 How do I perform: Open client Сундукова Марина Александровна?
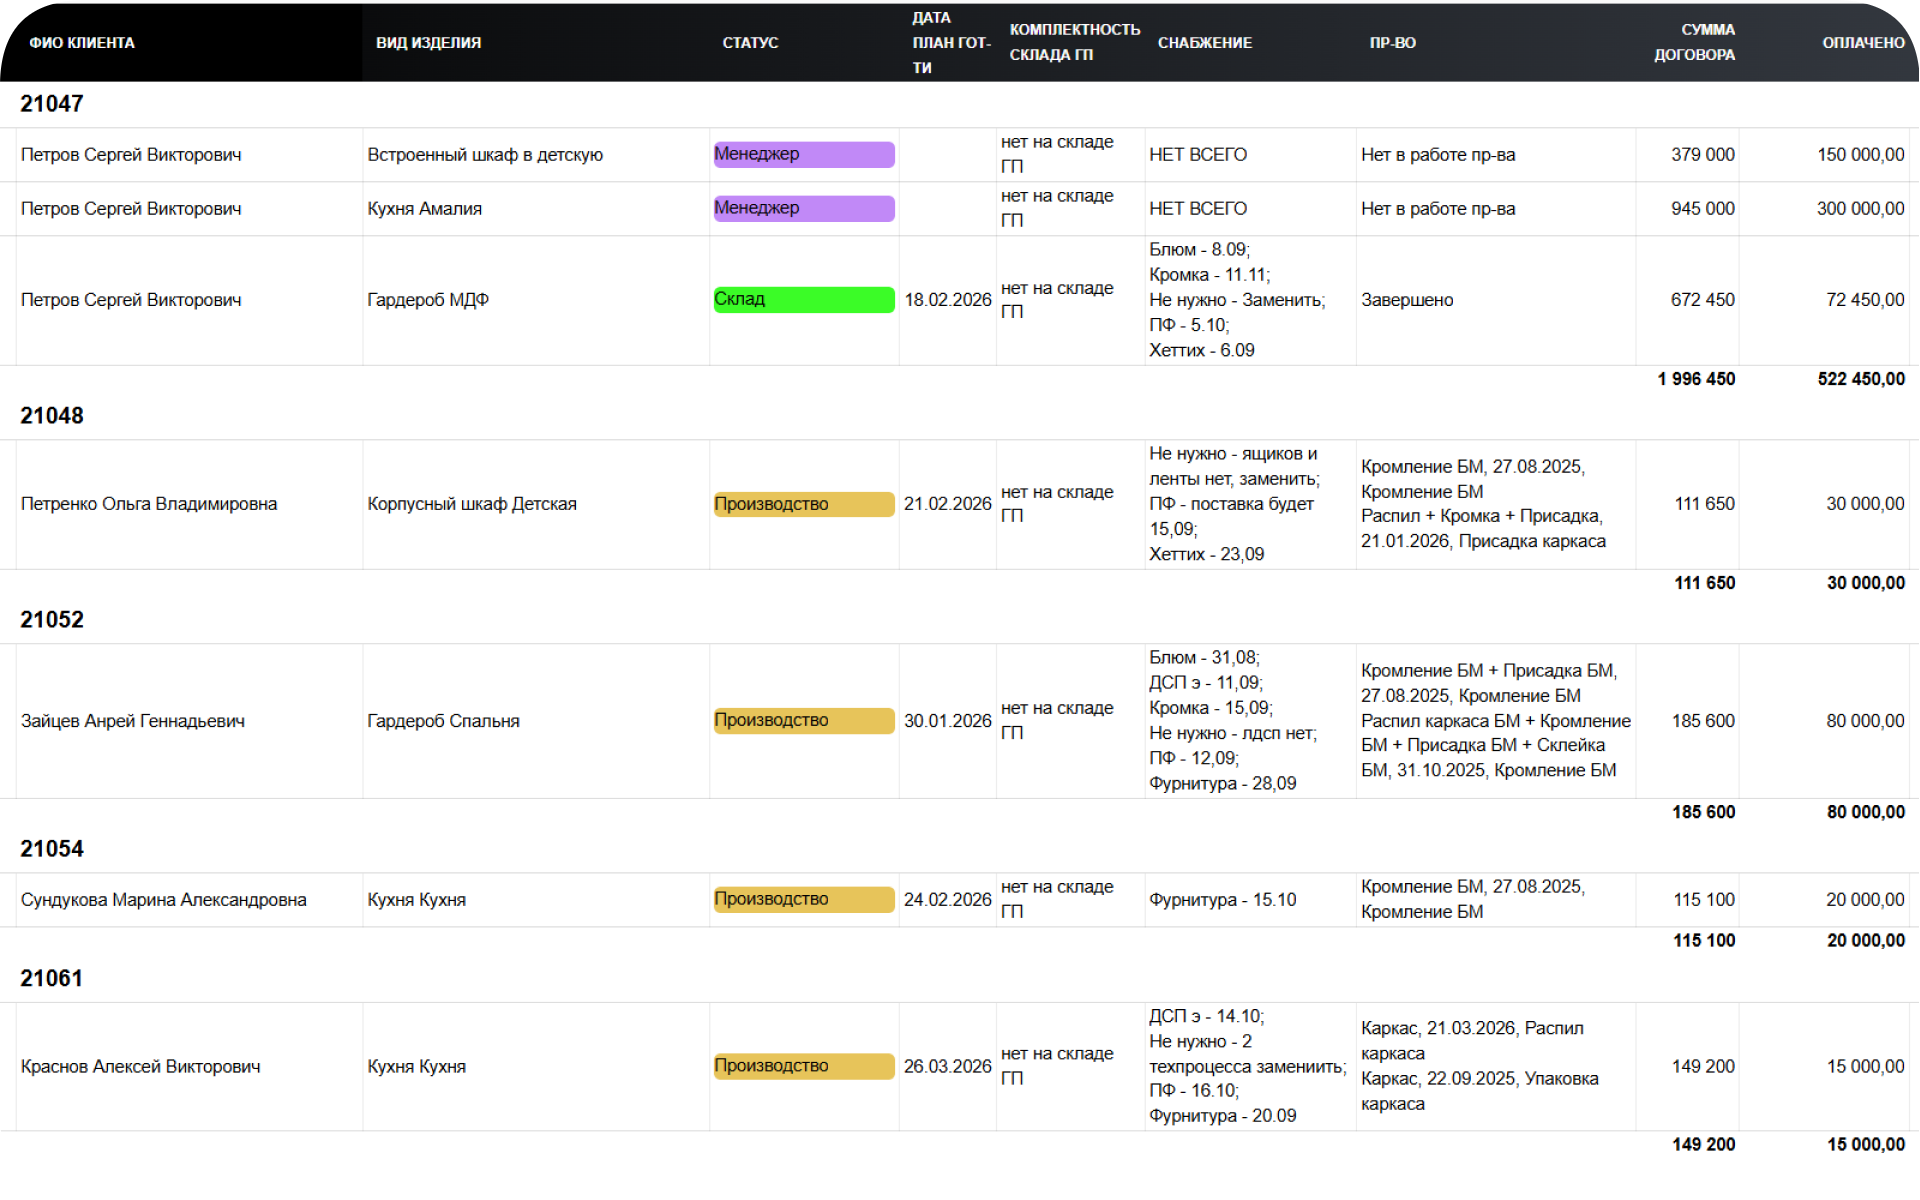(163, 900)
